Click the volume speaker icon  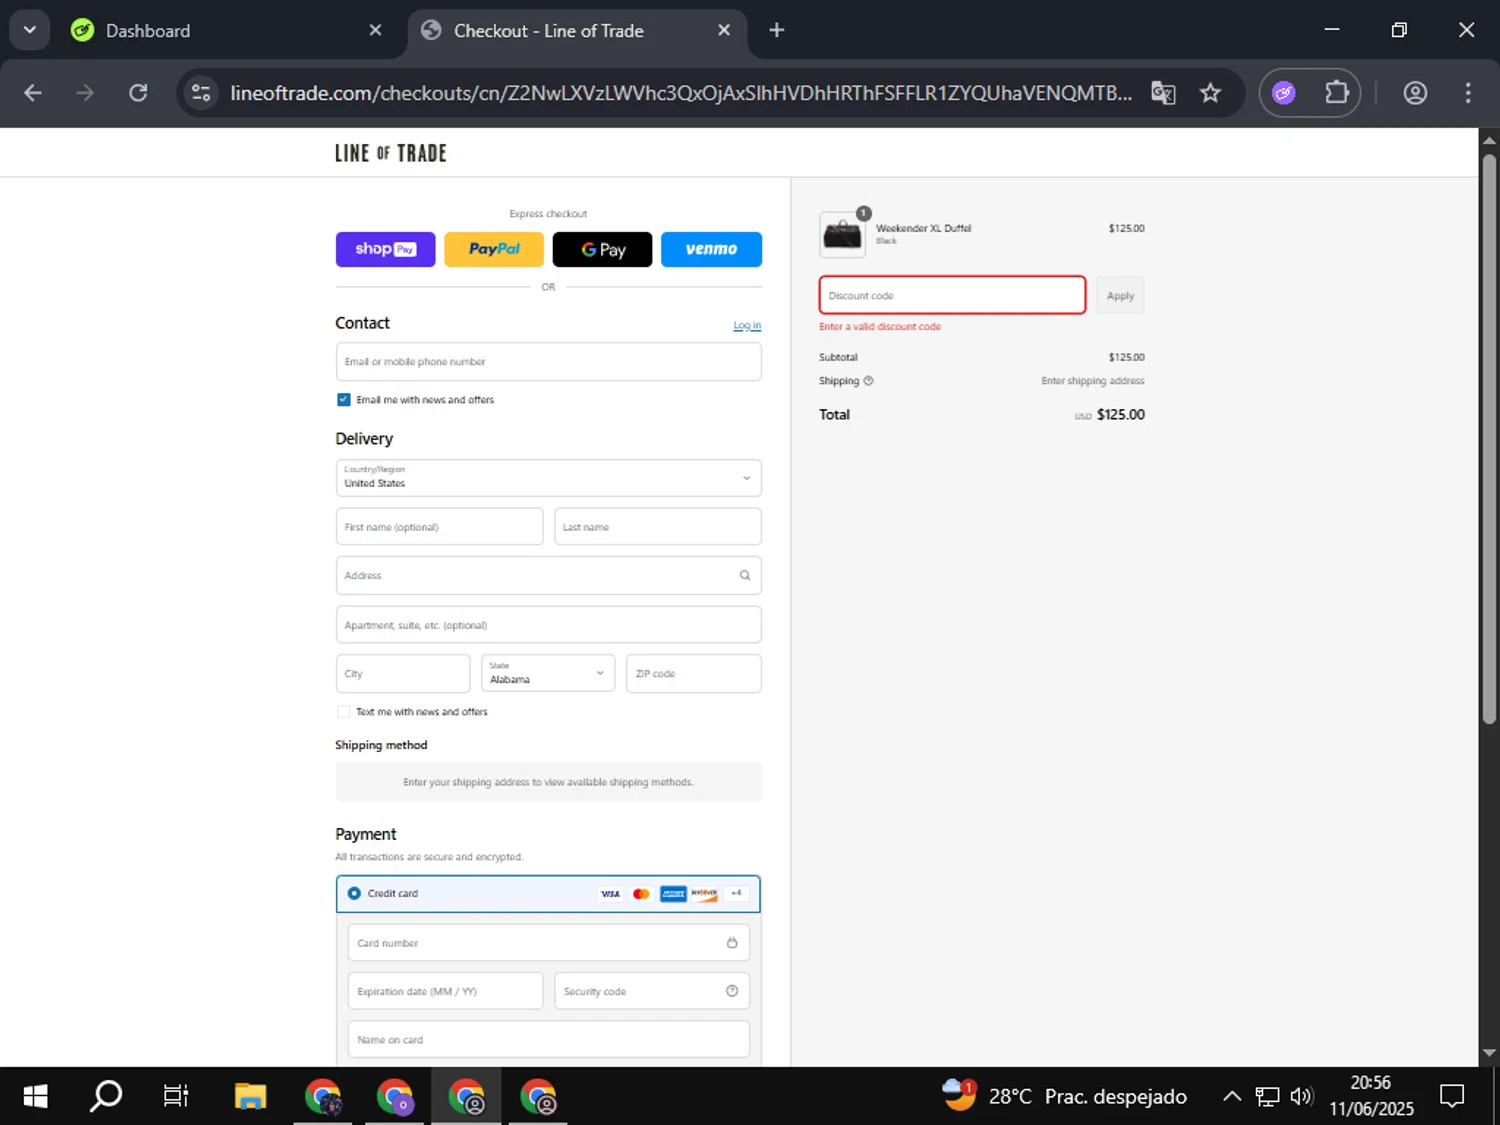[1301, 1097]
